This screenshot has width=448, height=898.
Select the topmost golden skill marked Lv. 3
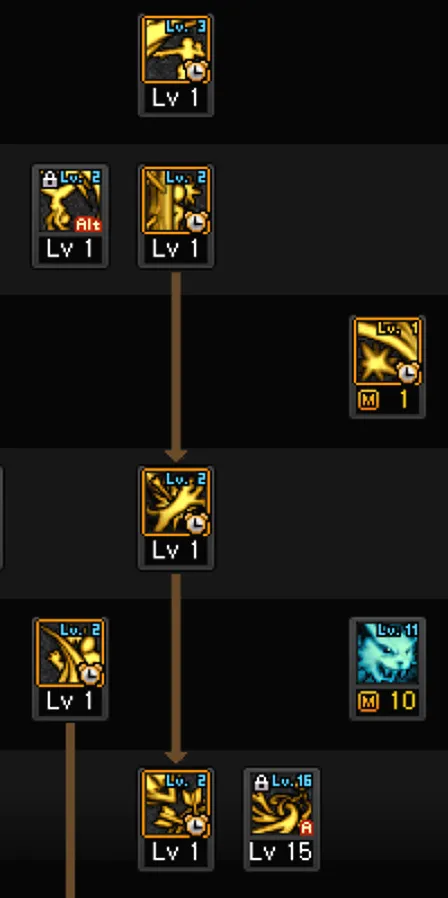(176, 49)
